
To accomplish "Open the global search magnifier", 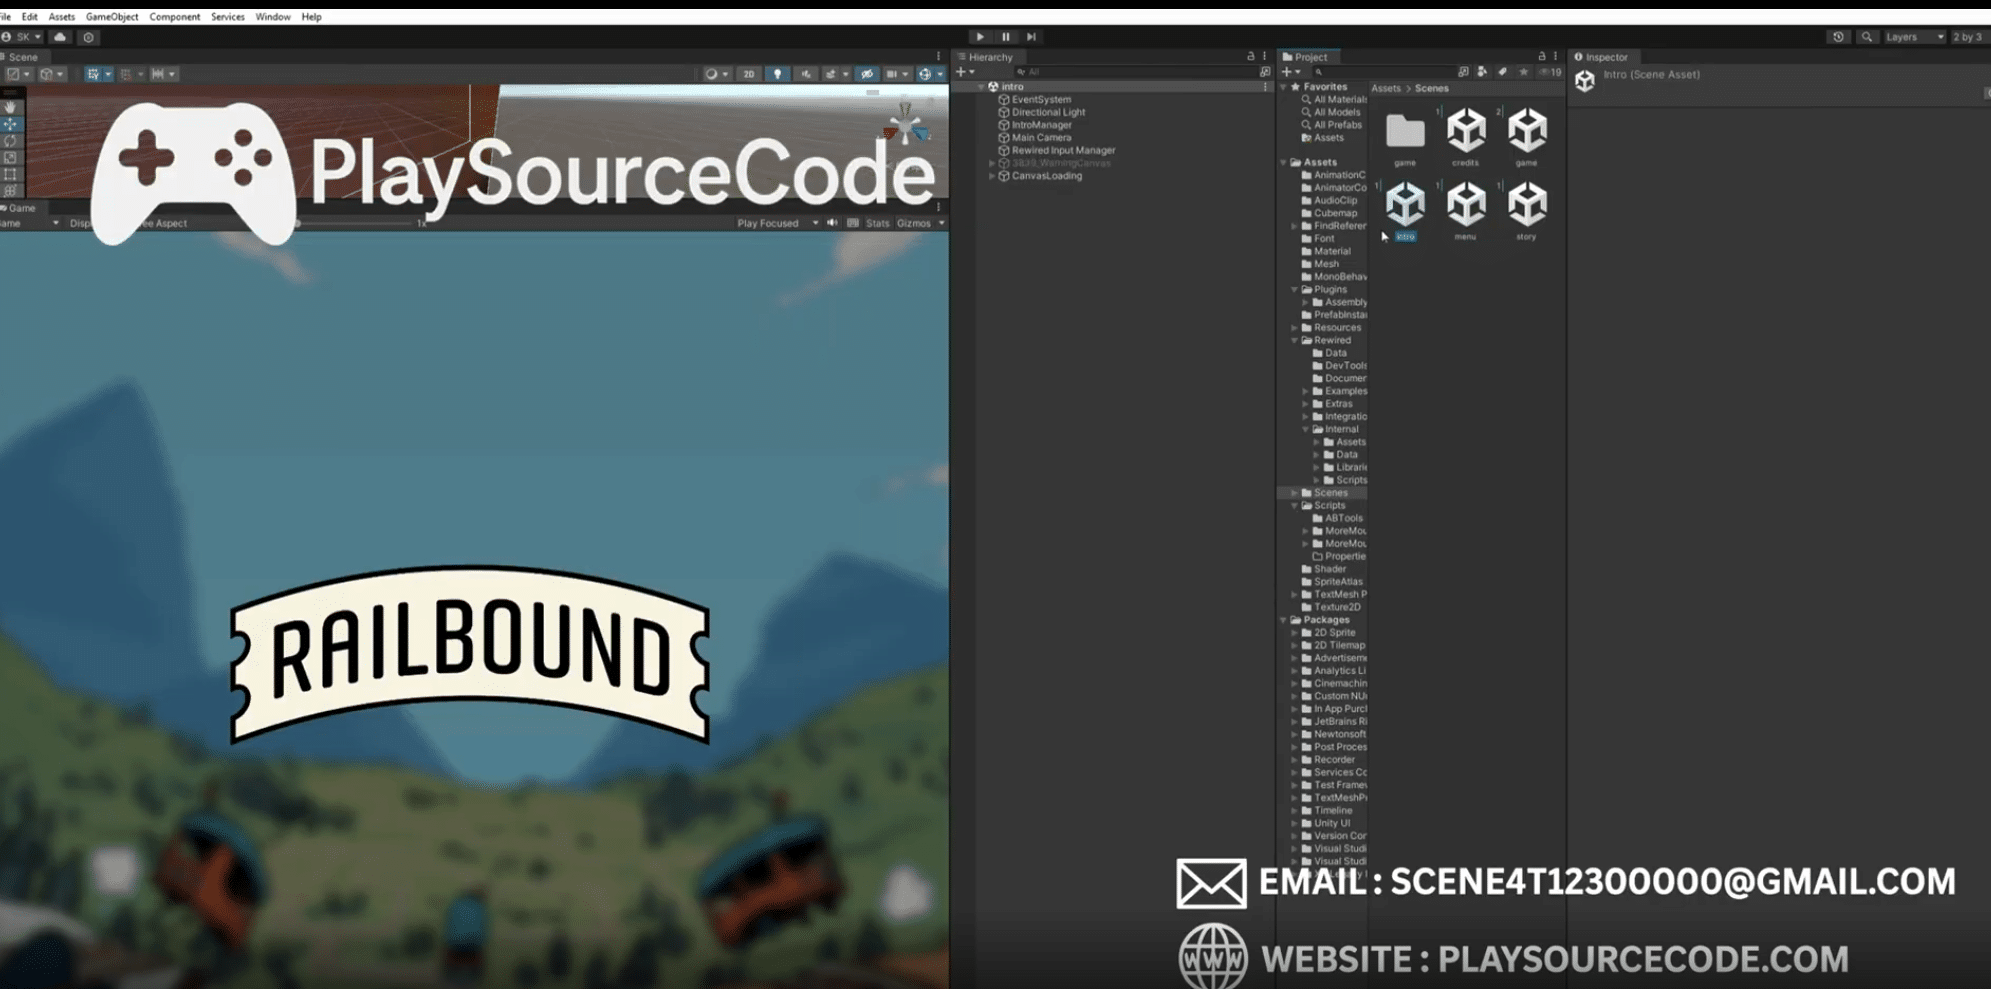I will click(1866, 37).
